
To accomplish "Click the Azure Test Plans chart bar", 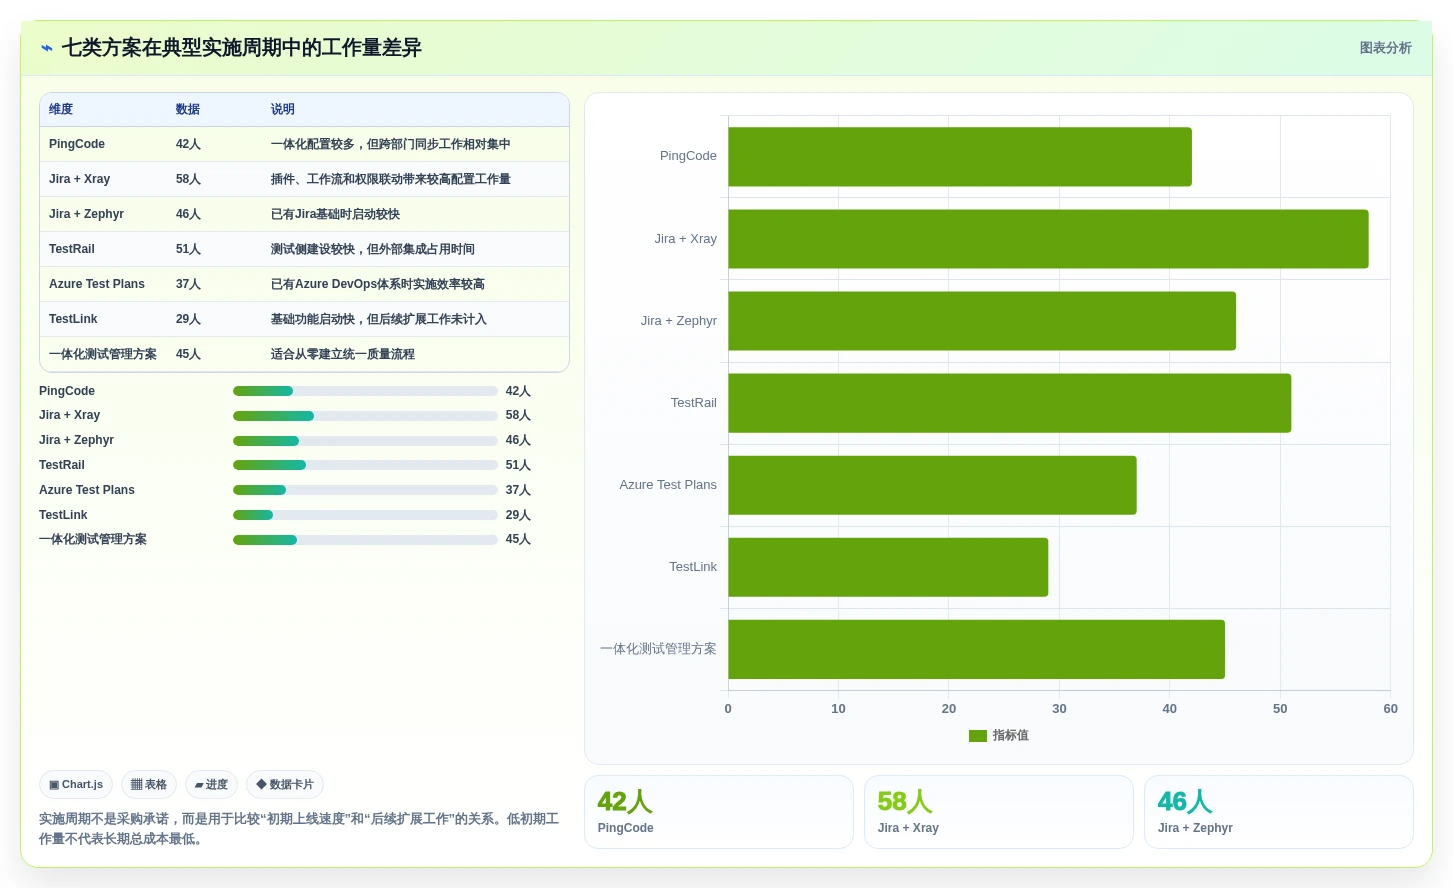I will [x=932, y=485].
